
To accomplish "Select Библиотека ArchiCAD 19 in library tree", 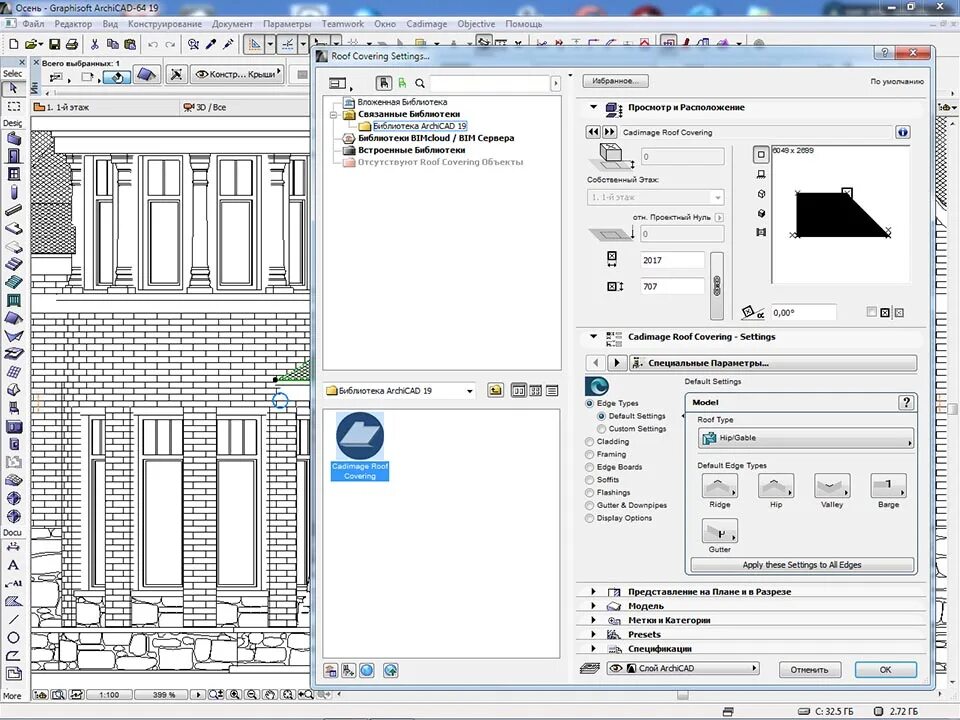I will pyautogui.click(x=419, y=126).
